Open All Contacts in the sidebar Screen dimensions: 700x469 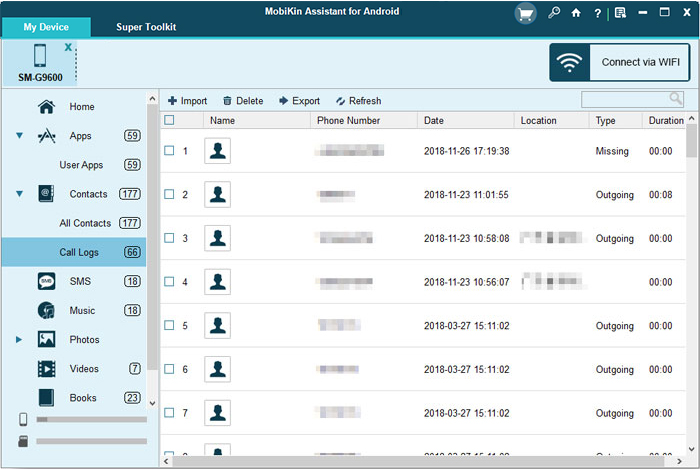click(85, 223)
